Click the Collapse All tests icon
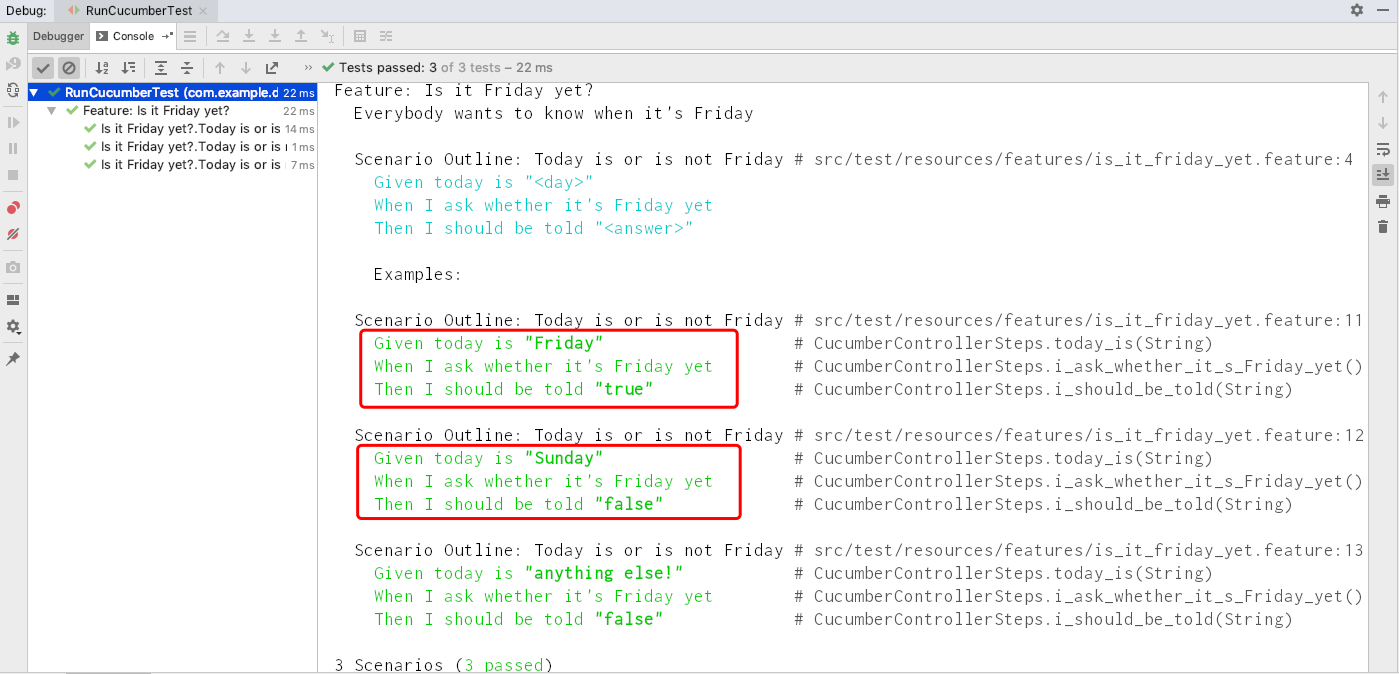Image resolution: width=1399 pixels, height=674 pixels. [x=187, y=68]
